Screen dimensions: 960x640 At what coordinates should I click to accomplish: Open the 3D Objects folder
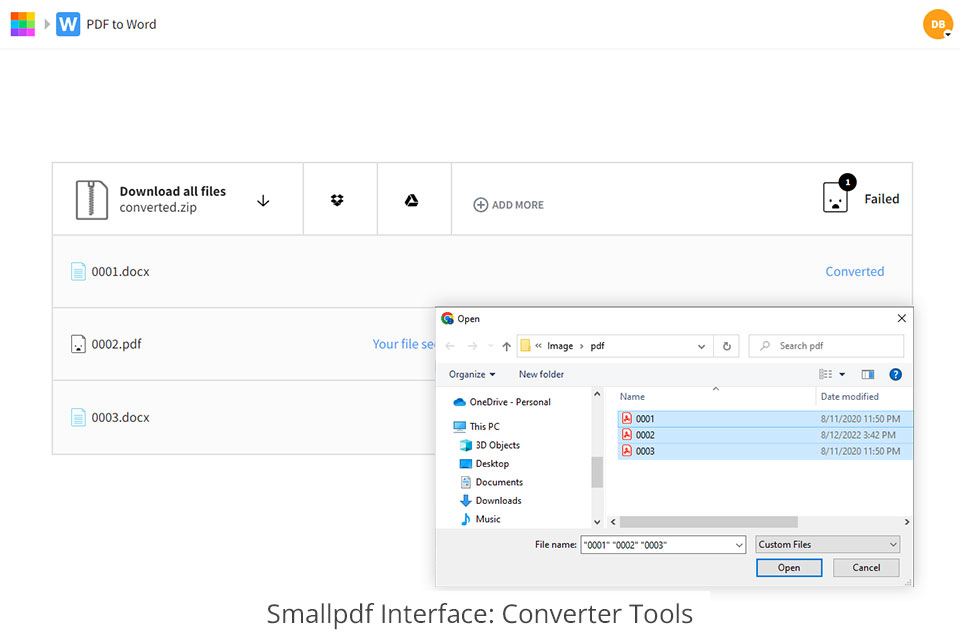coord(490,445)
